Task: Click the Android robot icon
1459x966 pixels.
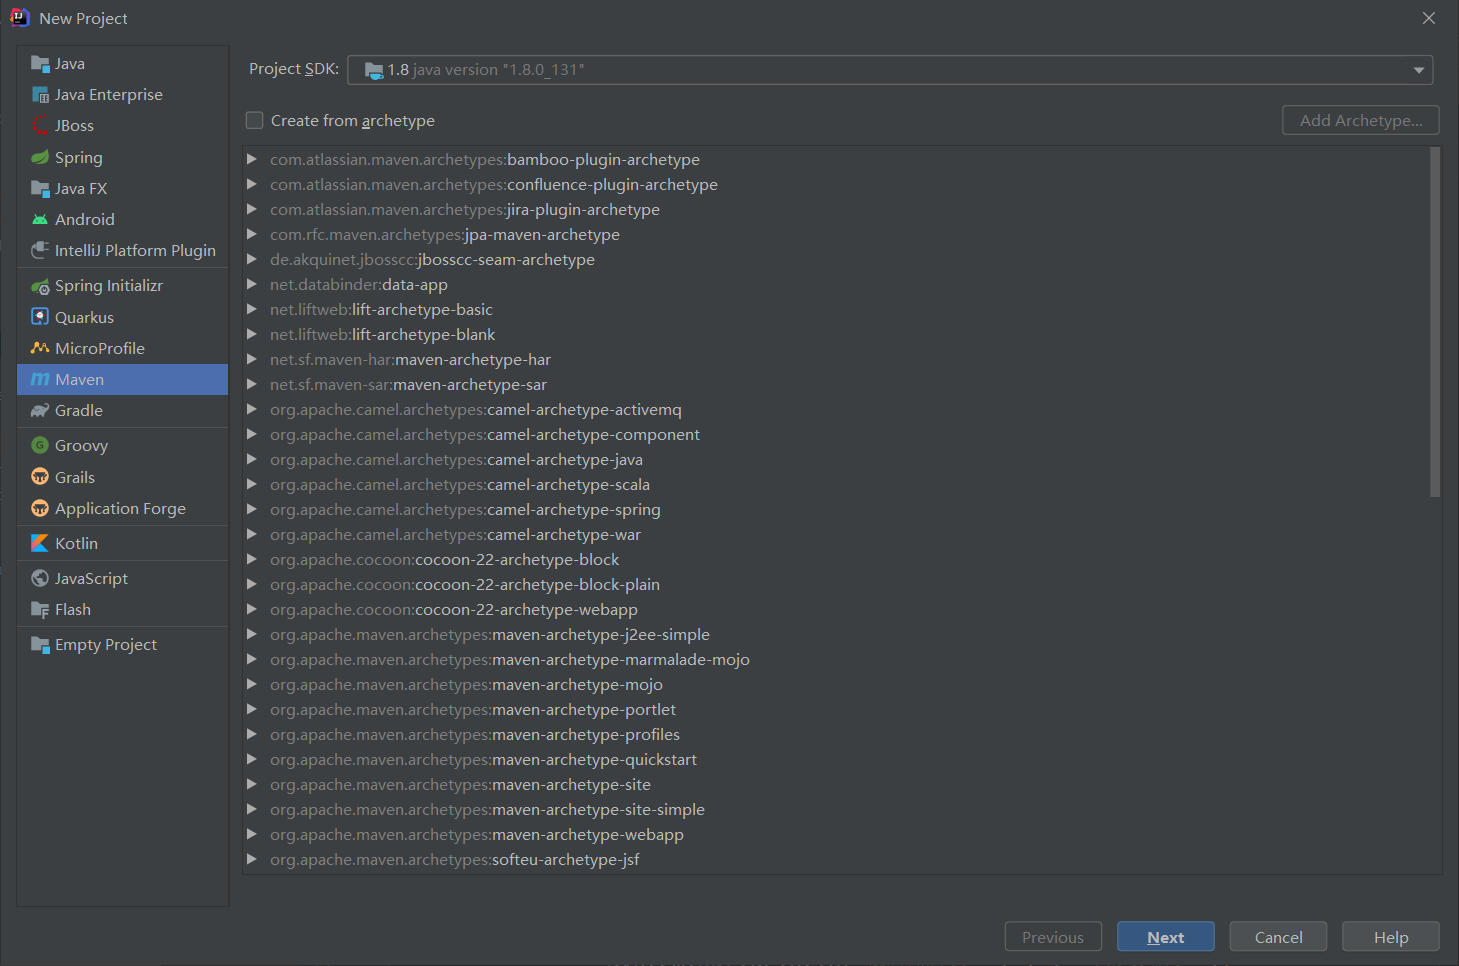Action: click(x=40, y=219)
